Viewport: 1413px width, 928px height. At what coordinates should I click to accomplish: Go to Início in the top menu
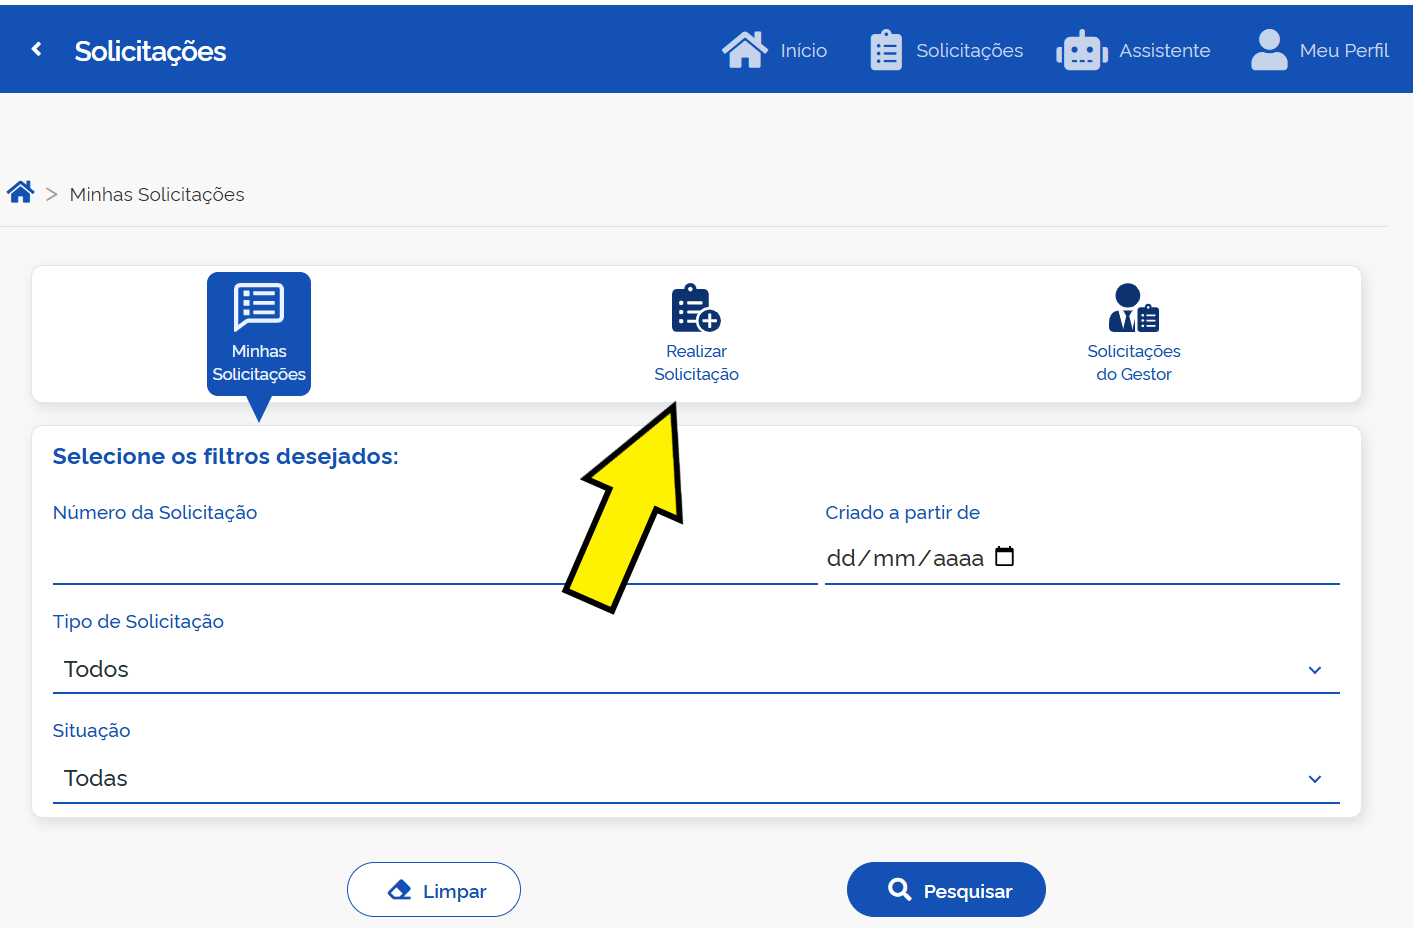(803, 51)
